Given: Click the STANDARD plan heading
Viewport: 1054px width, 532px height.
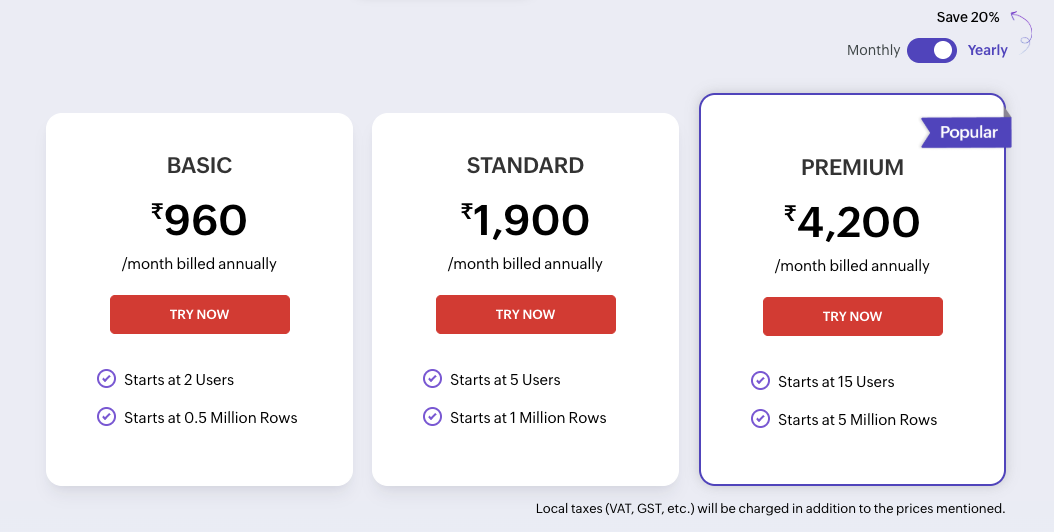Looking at the screenshot, I should click(525, 165).
